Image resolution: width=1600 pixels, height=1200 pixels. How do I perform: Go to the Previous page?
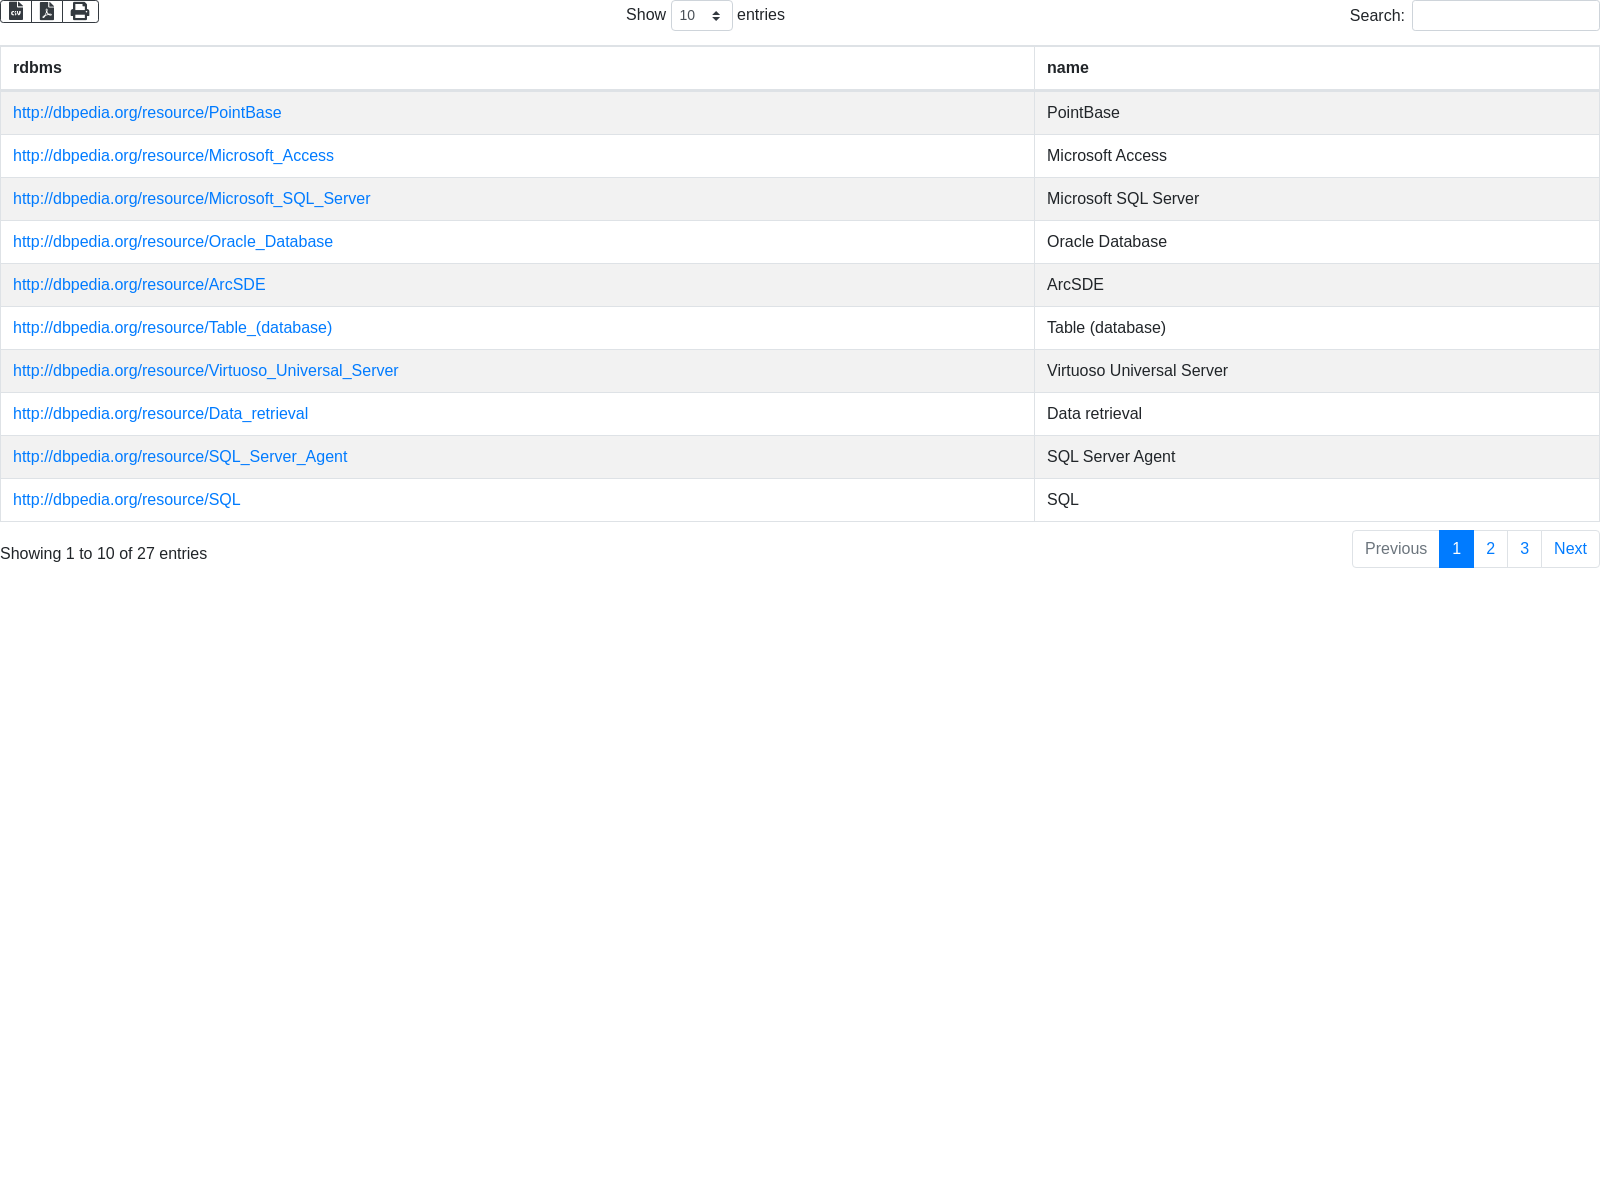(1395, 549)
